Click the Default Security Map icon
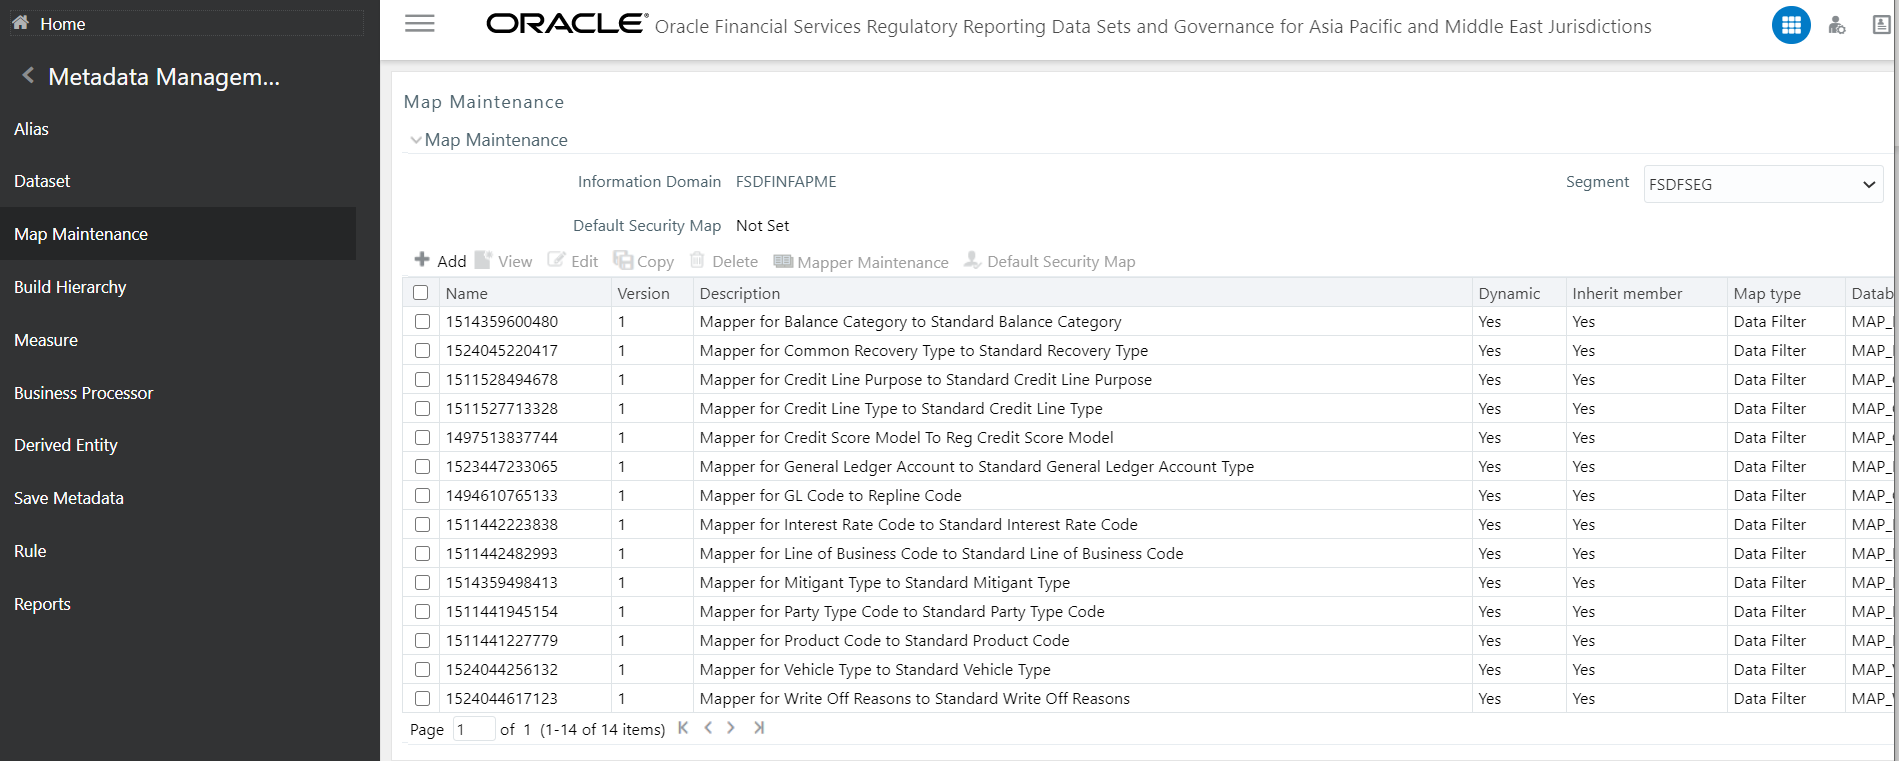The image size is (1899, 761). point(972,260)
